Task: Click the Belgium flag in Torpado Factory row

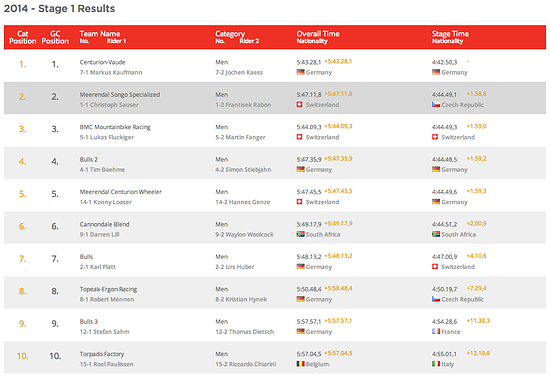Action: click(x=300, y=364)
